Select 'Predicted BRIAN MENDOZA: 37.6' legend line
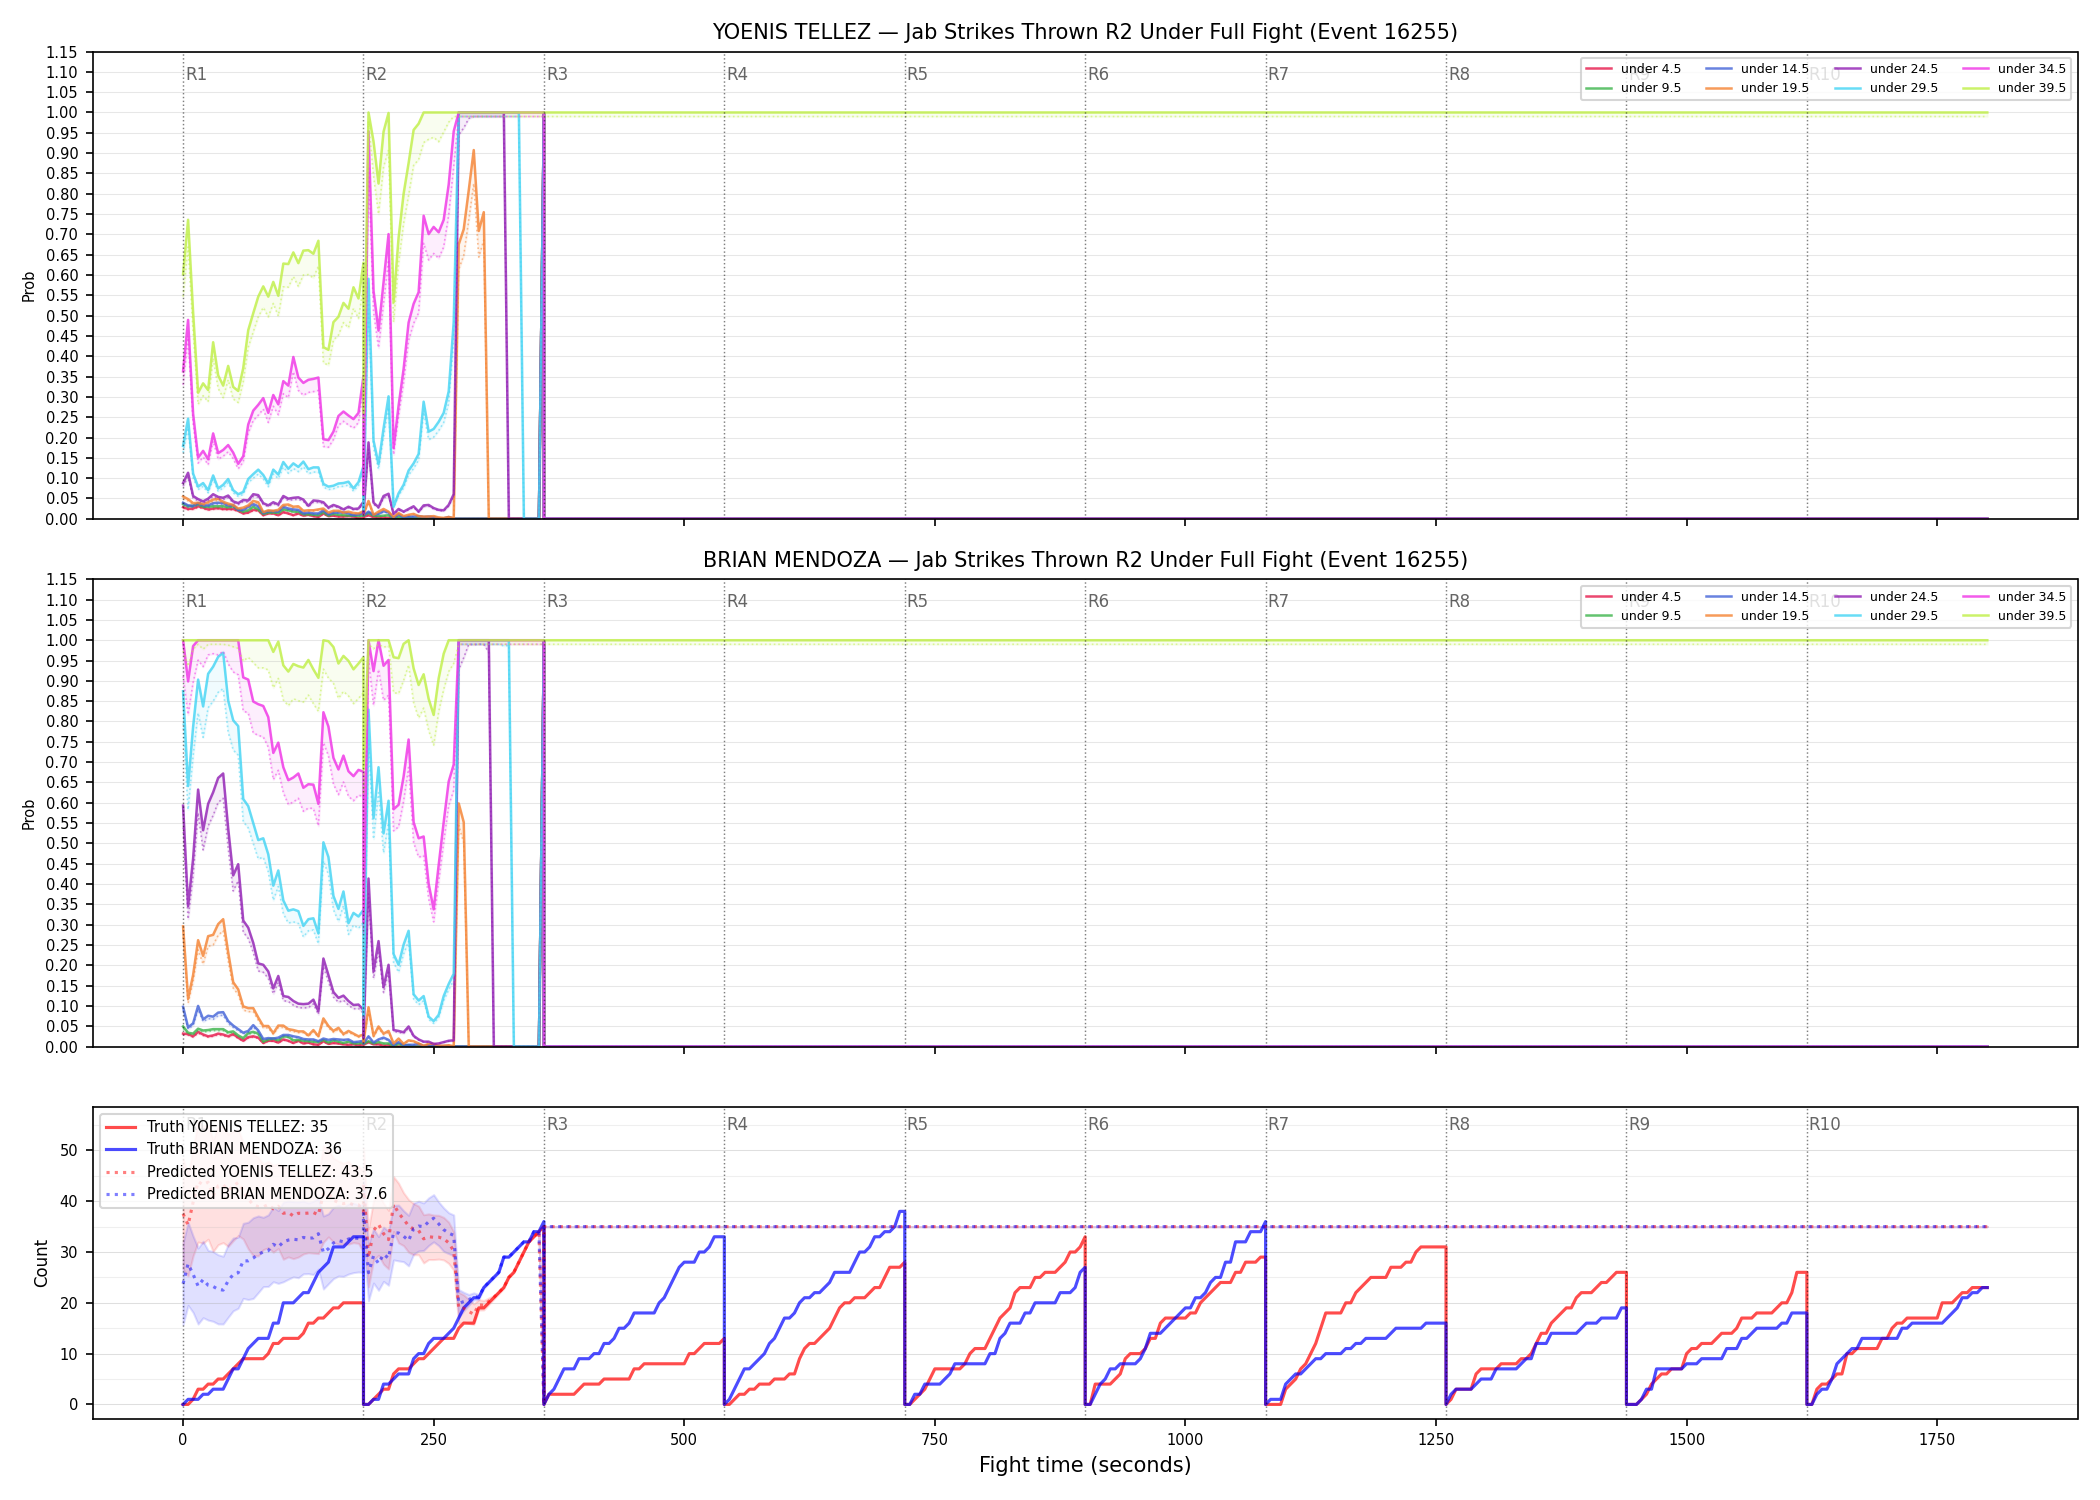Screen dimensions: 2100x1500 pos(246,1194)
